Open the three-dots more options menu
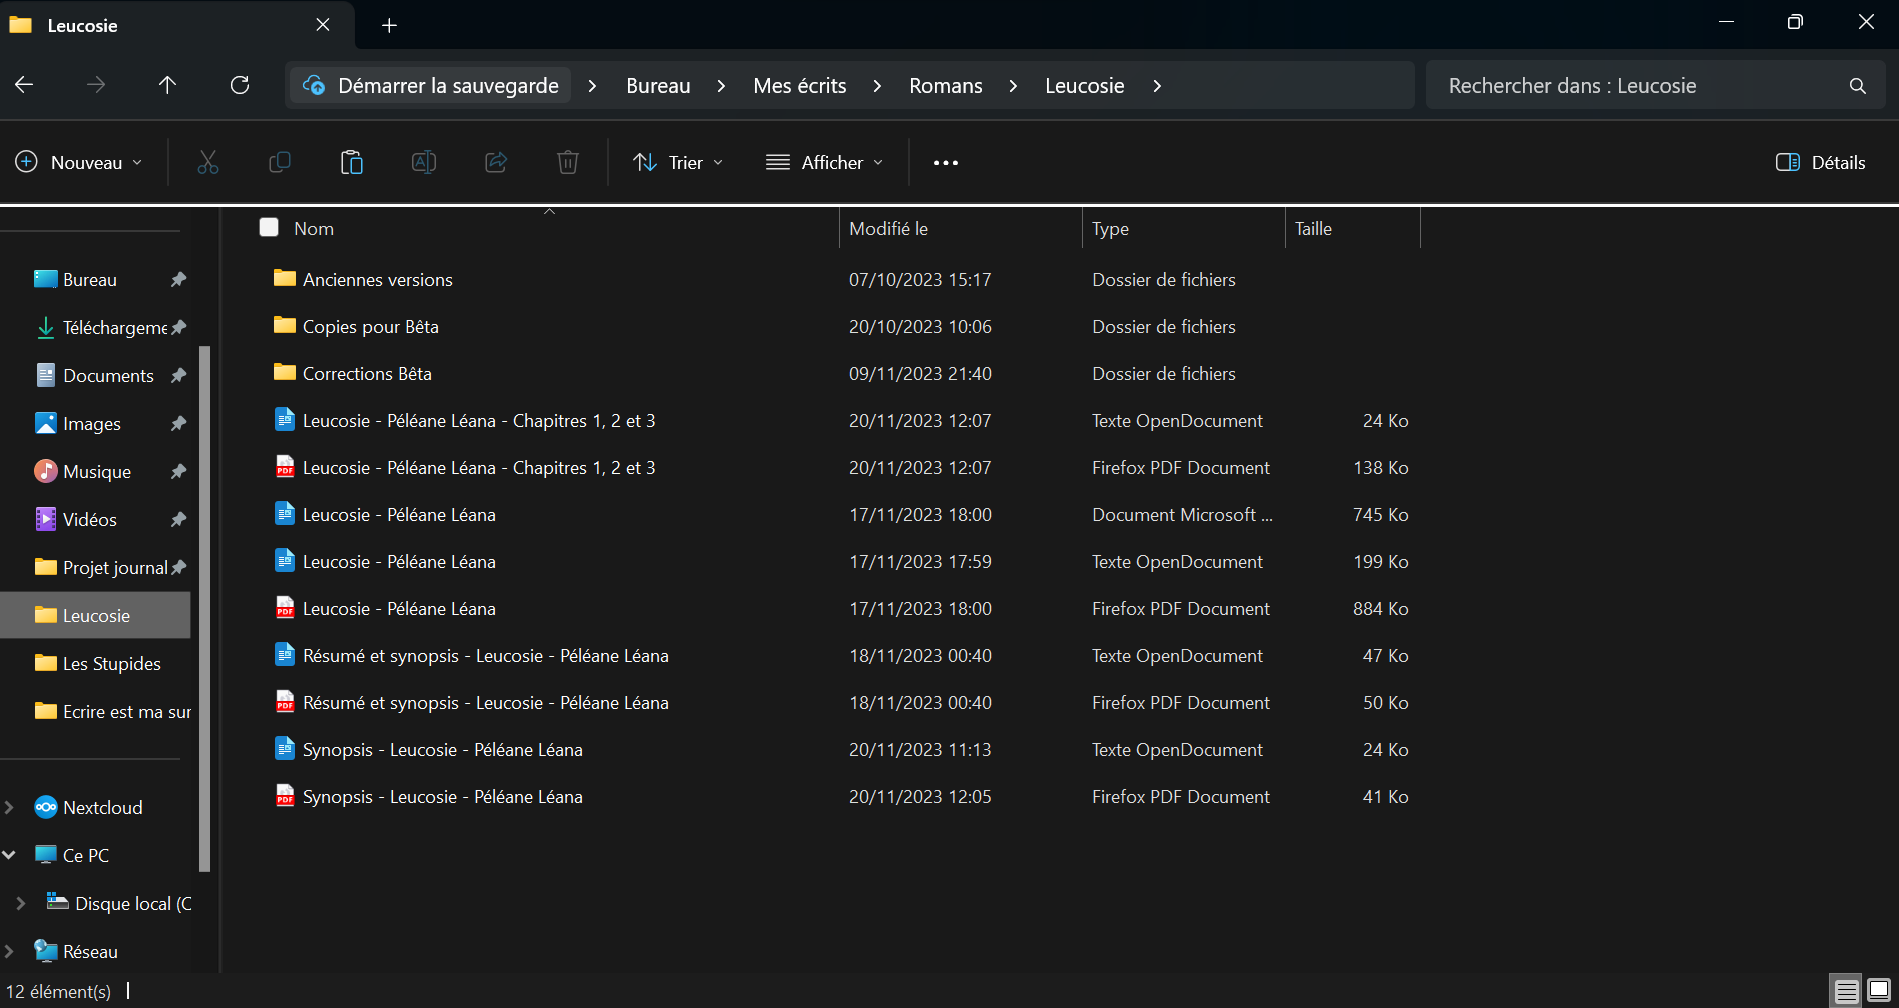The image size is (1899, 1008). click(945, 162)
